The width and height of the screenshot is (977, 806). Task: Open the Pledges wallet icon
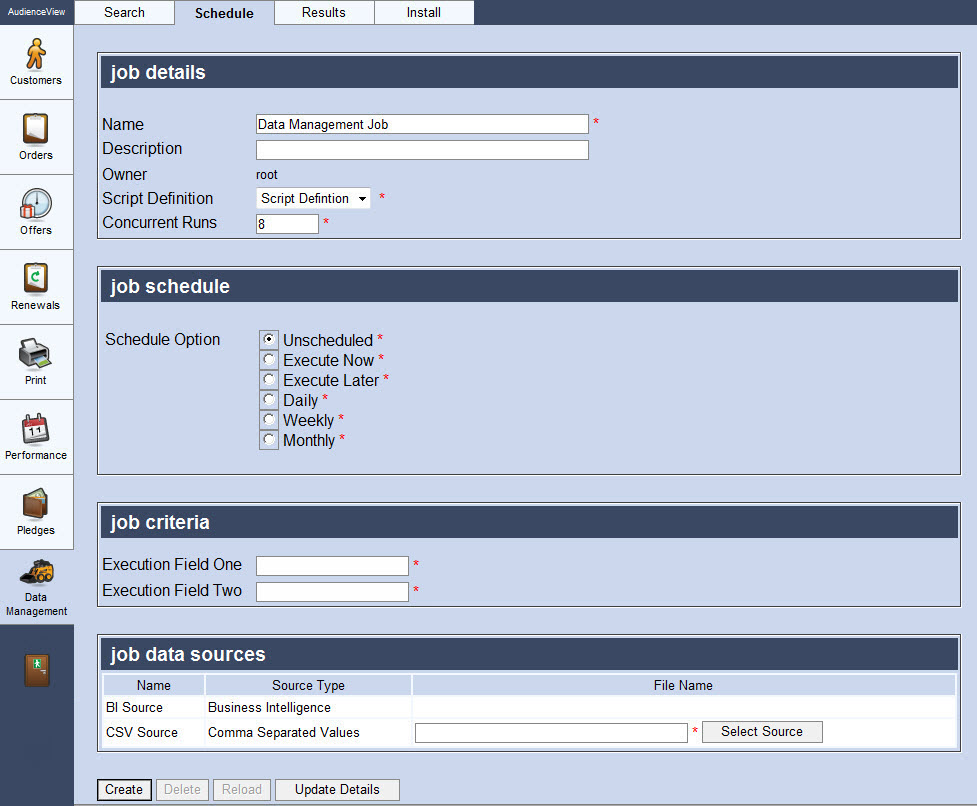(36, 504)
